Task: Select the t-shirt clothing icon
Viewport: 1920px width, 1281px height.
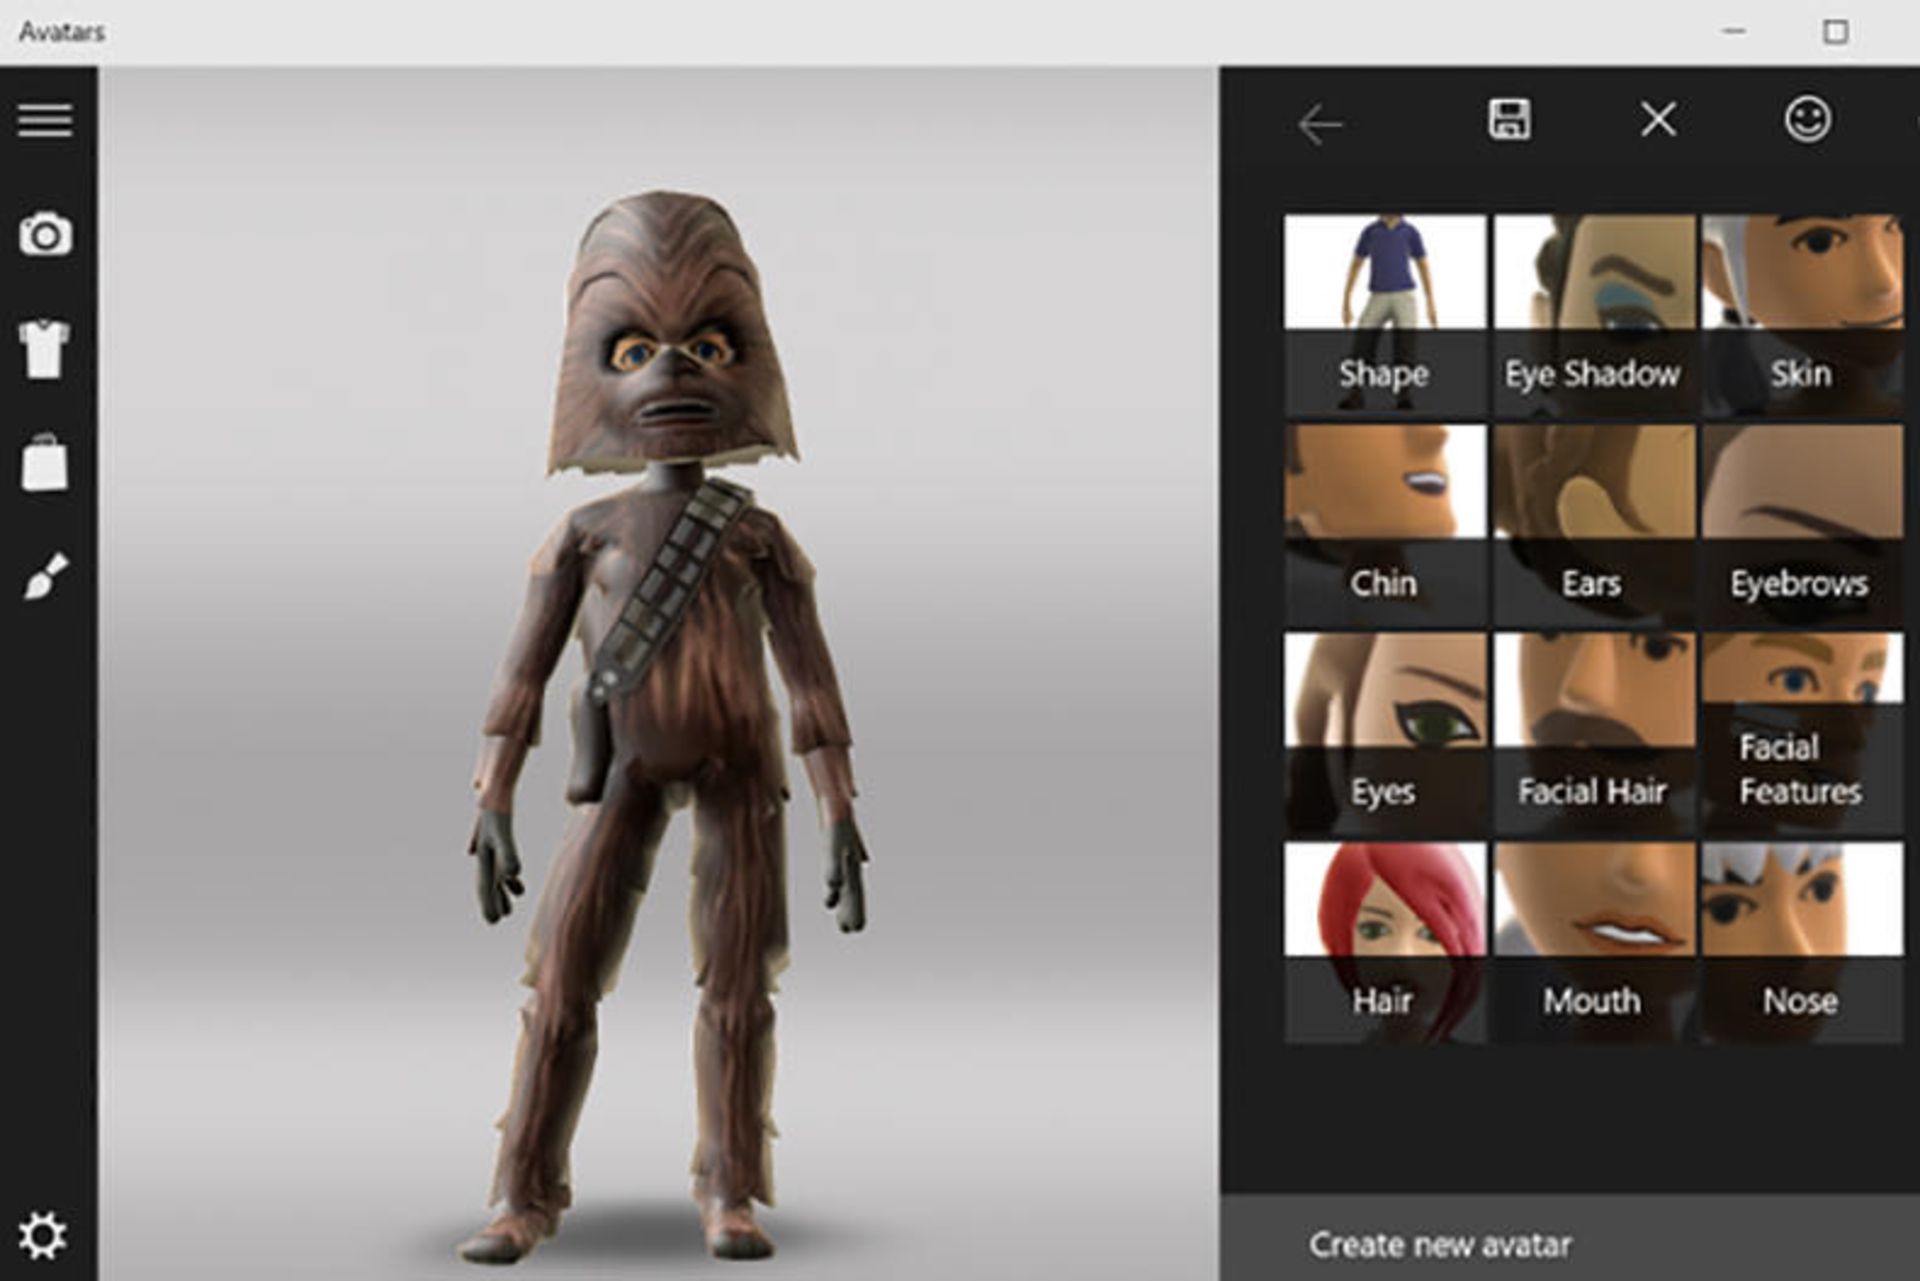Action: 45,348
